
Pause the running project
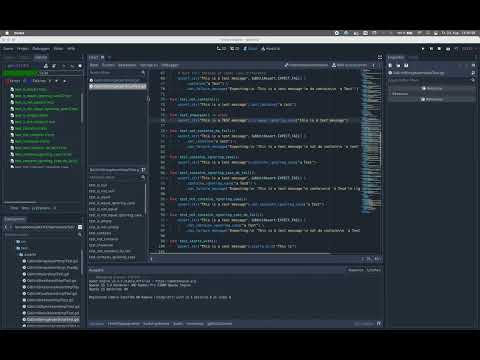431,49
